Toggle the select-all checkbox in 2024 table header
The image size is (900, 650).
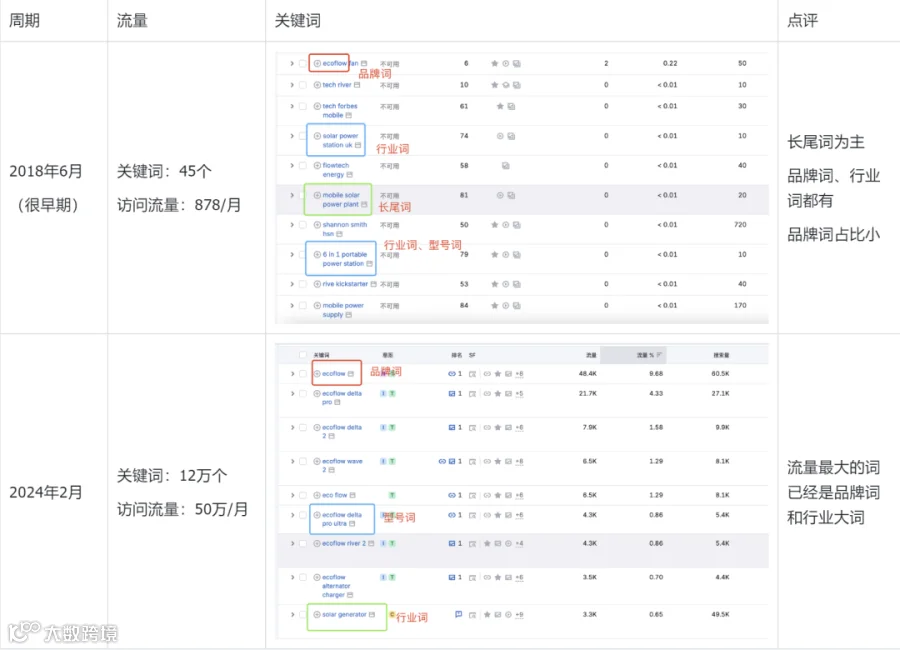pos(303,355)
